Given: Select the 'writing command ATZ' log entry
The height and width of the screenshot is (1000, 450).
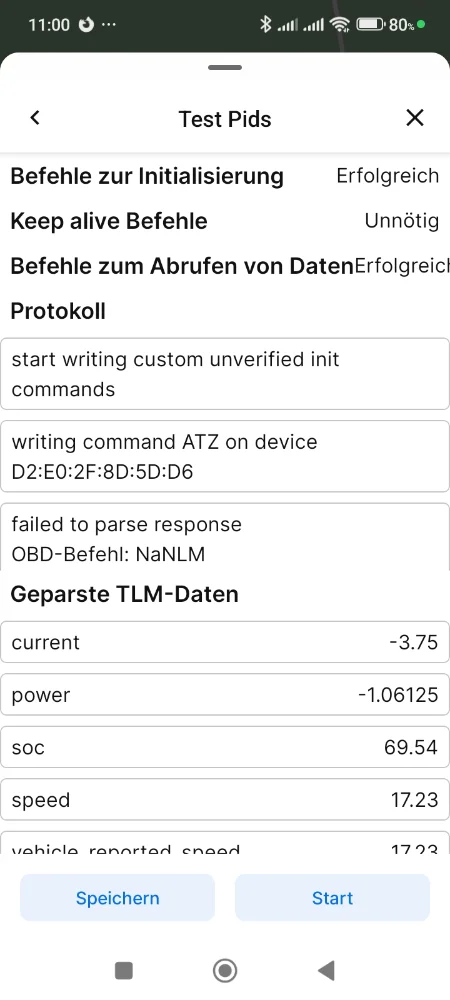Looking at the screenshot, I should pyautogui.click(x=225, y=457).
